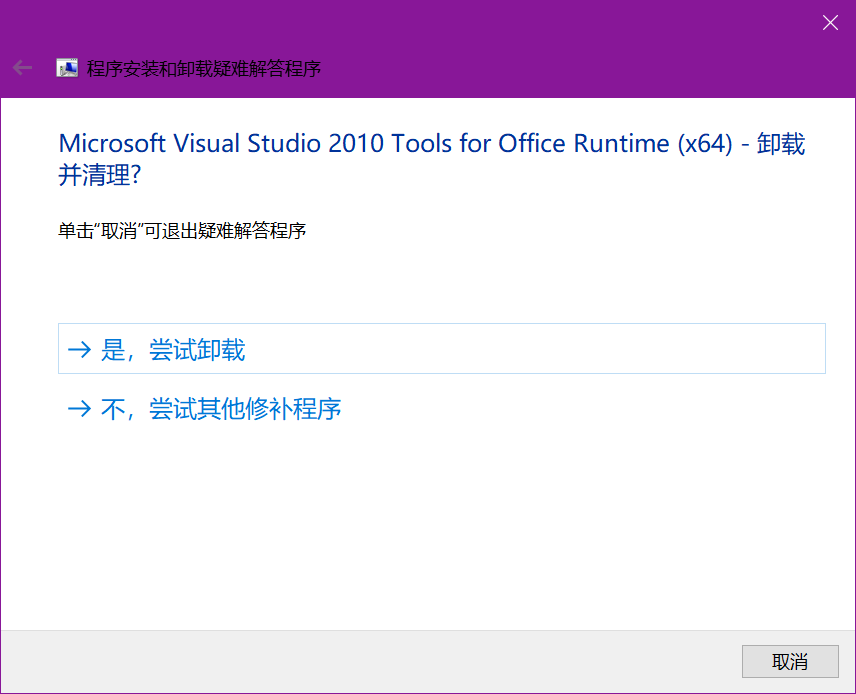856x694 pixels.
Task: Choose 不，尝试其他修补程序 option
Action: pos(220,408)
